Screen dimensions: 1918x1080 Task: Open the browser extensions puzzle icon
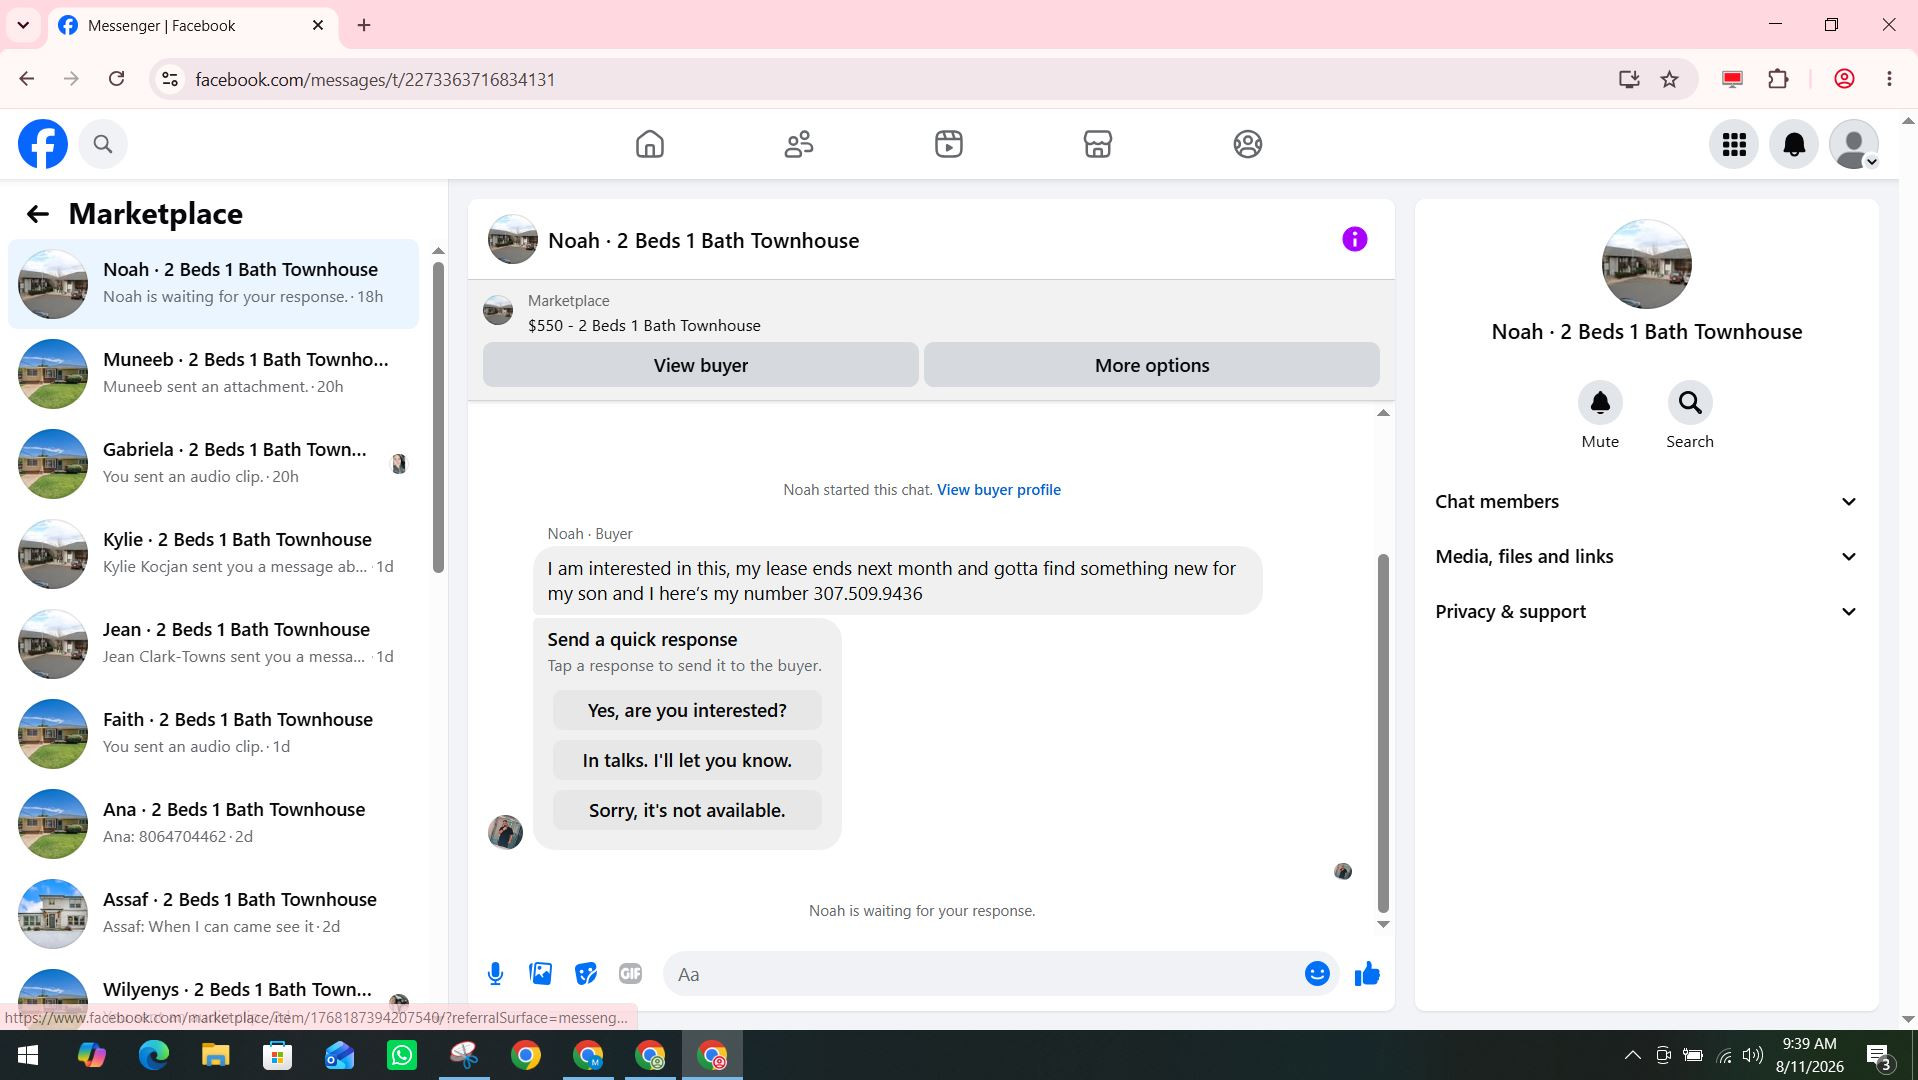coord(1779,79)
